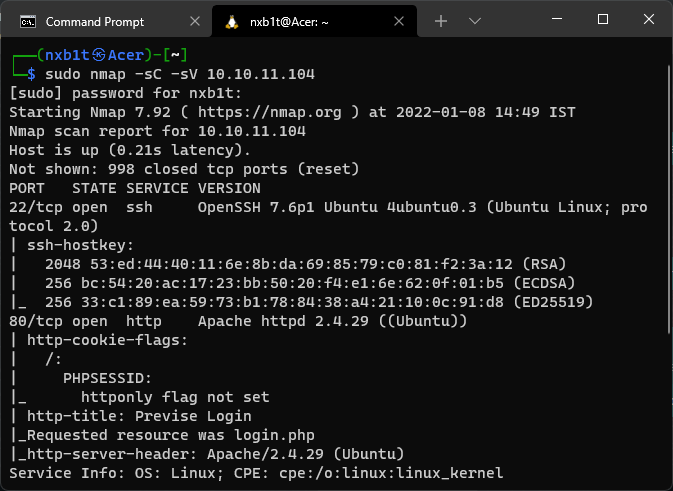Minimize the terminal window
This screenshot has width=673, height=491.
point(556,19)
